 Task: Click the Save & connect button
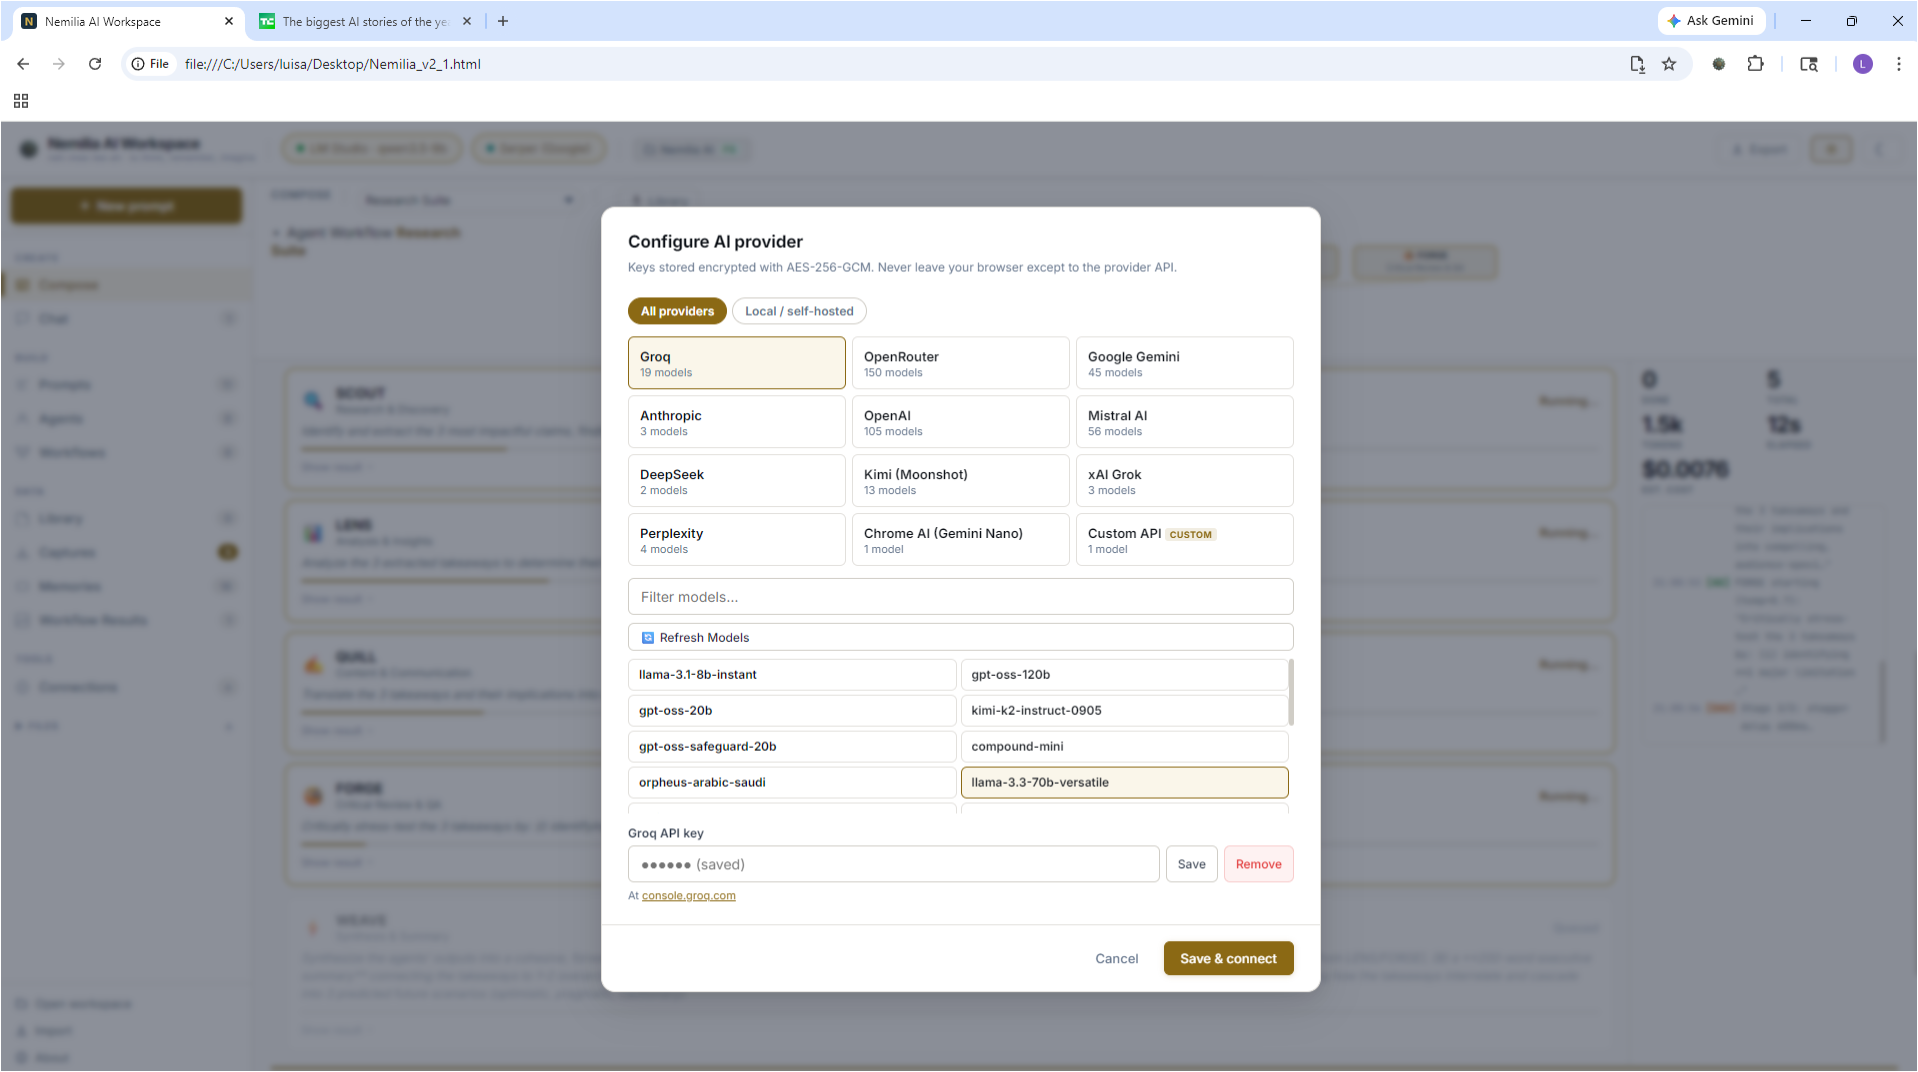point(1228,958)
